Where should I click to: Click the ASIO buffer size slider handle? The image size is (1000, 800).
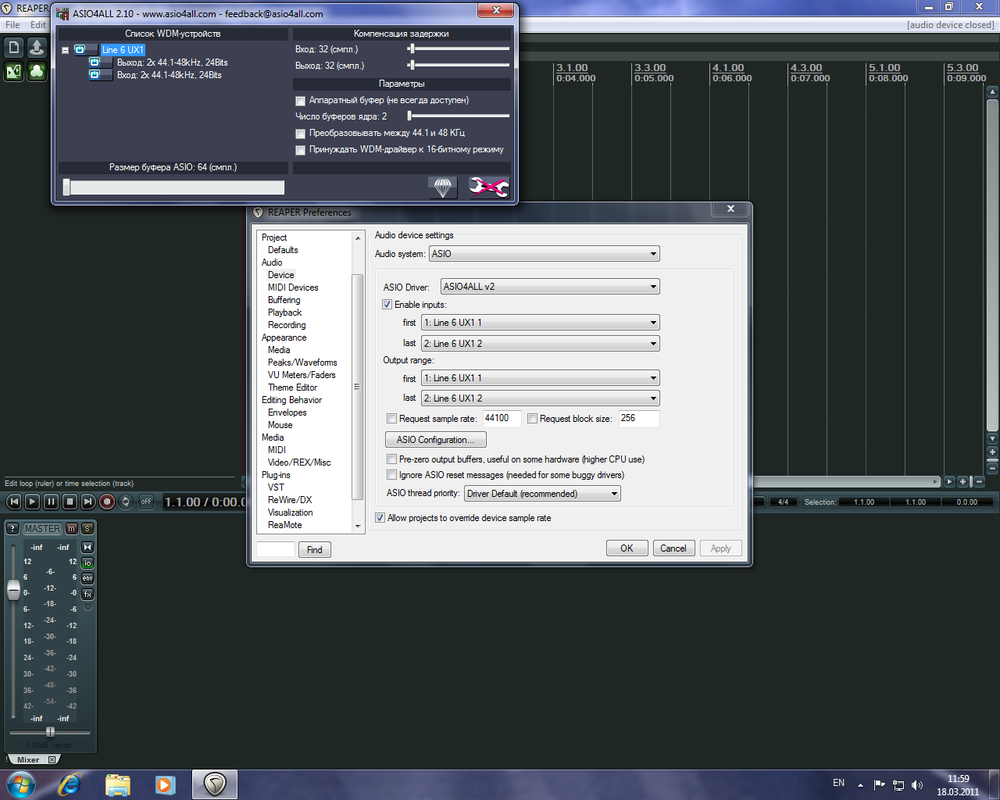pos(66,187)
